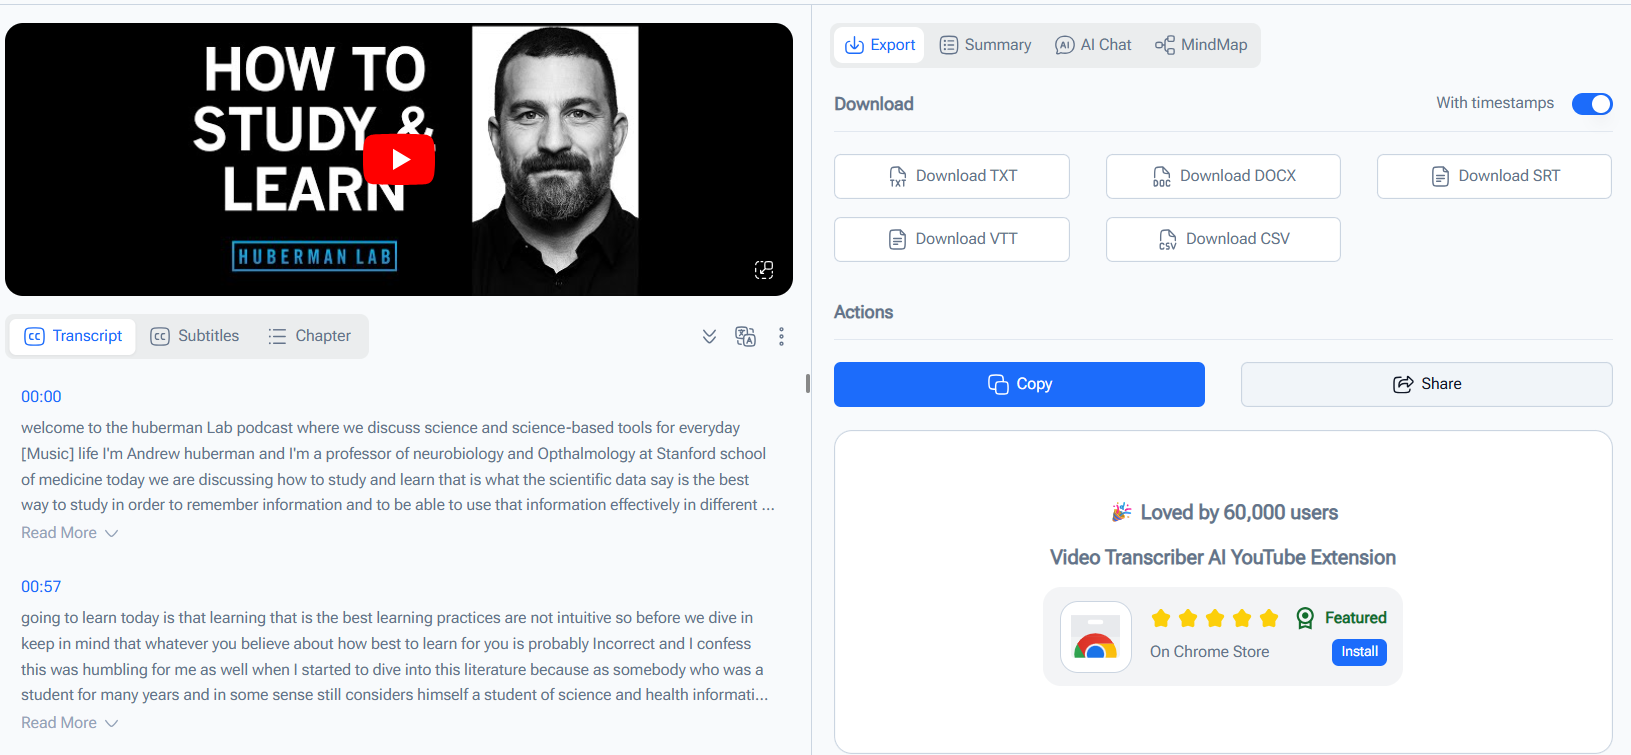Play the YouTube video
The height and width of the screenshot is (755, 1631).
tap(399, 159)
